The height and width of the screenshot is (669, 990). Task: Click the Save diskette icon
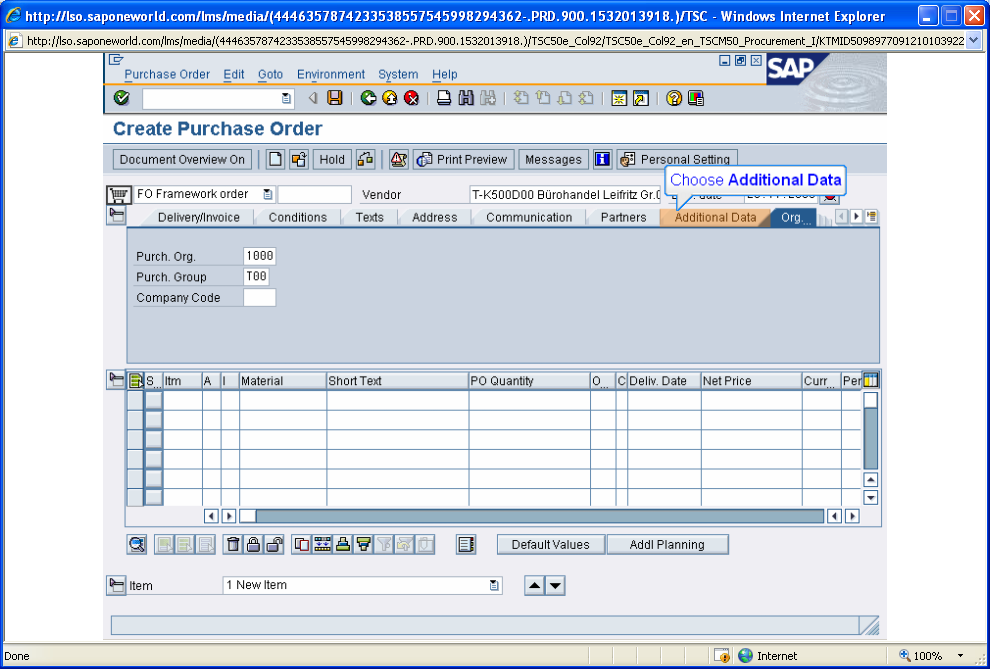335,98
